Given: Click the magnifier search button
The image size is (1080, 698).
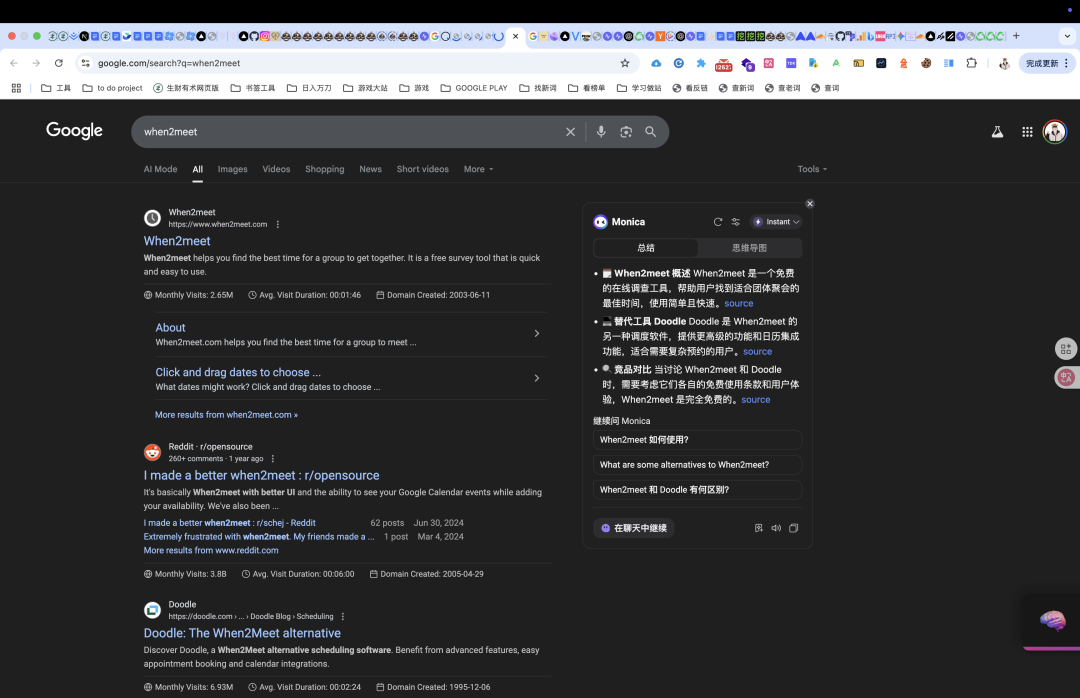Looking at the screenshot, I should pyautogui.click(x=650, y=132).
